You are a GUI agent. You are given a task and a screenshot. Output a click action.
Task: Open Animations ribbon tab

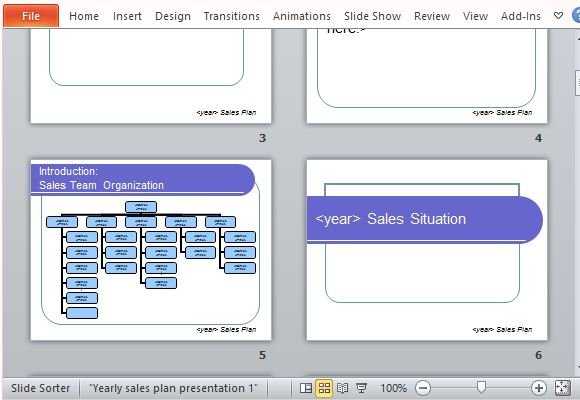302,16
